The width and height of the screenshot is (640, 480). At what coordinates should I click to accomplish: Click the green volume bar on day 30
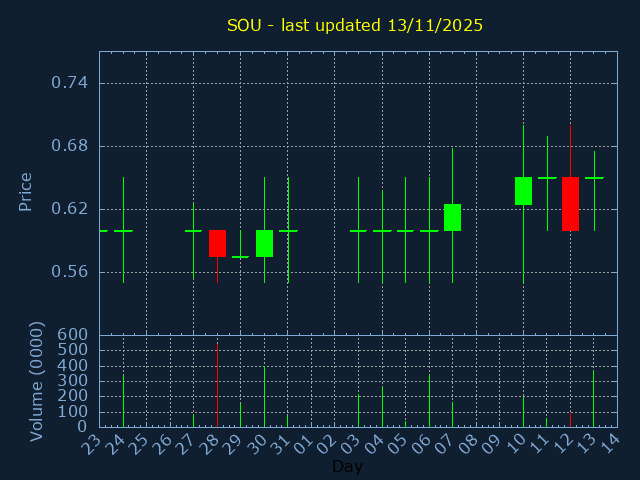(264, 397)
